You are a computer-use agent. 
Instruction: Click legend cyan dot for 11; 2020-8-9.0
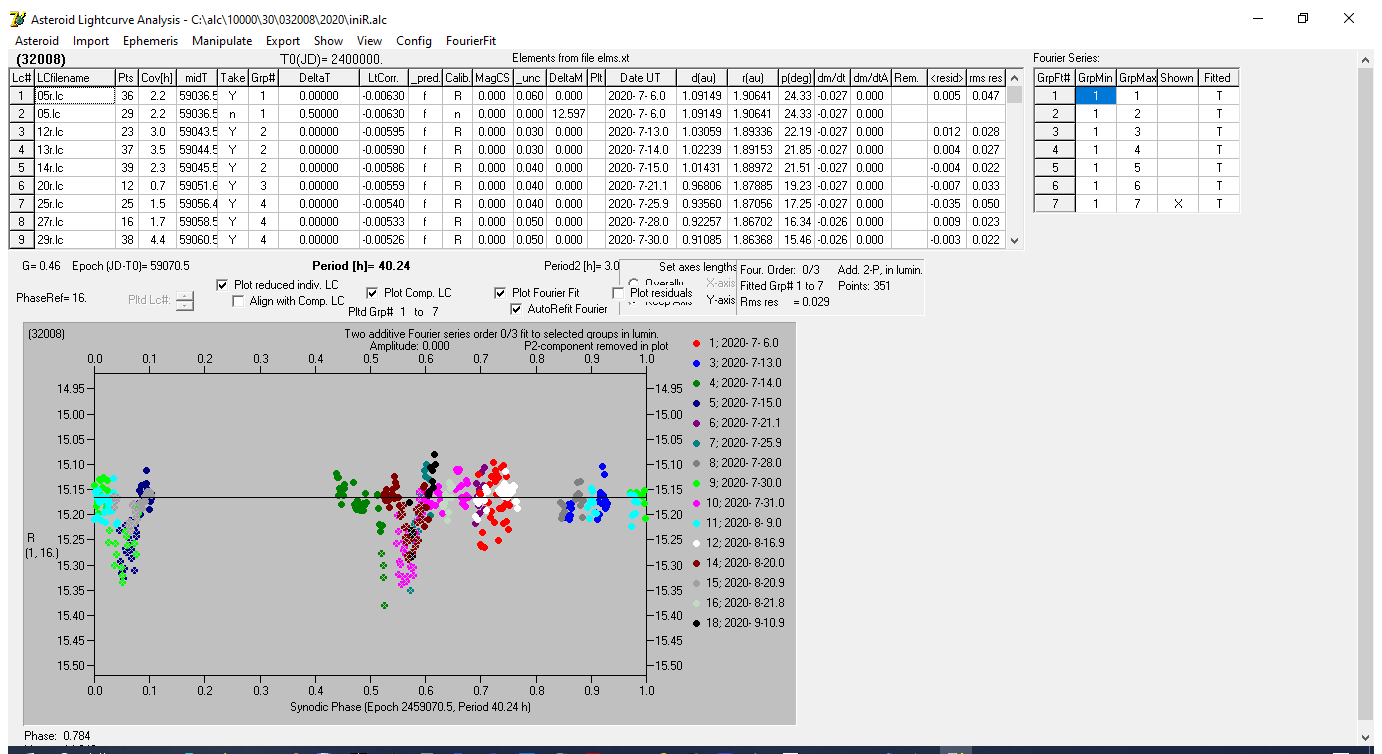pyautogui.click(x=697, y=523)
